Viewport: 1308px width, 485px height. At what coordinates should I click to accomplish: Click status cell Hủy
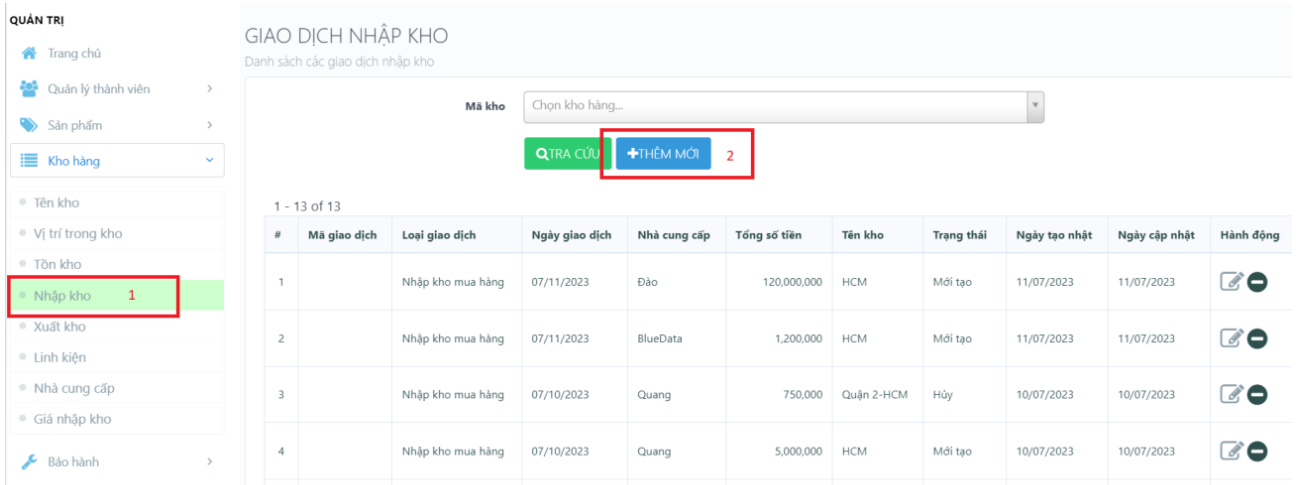pos(943,395)
